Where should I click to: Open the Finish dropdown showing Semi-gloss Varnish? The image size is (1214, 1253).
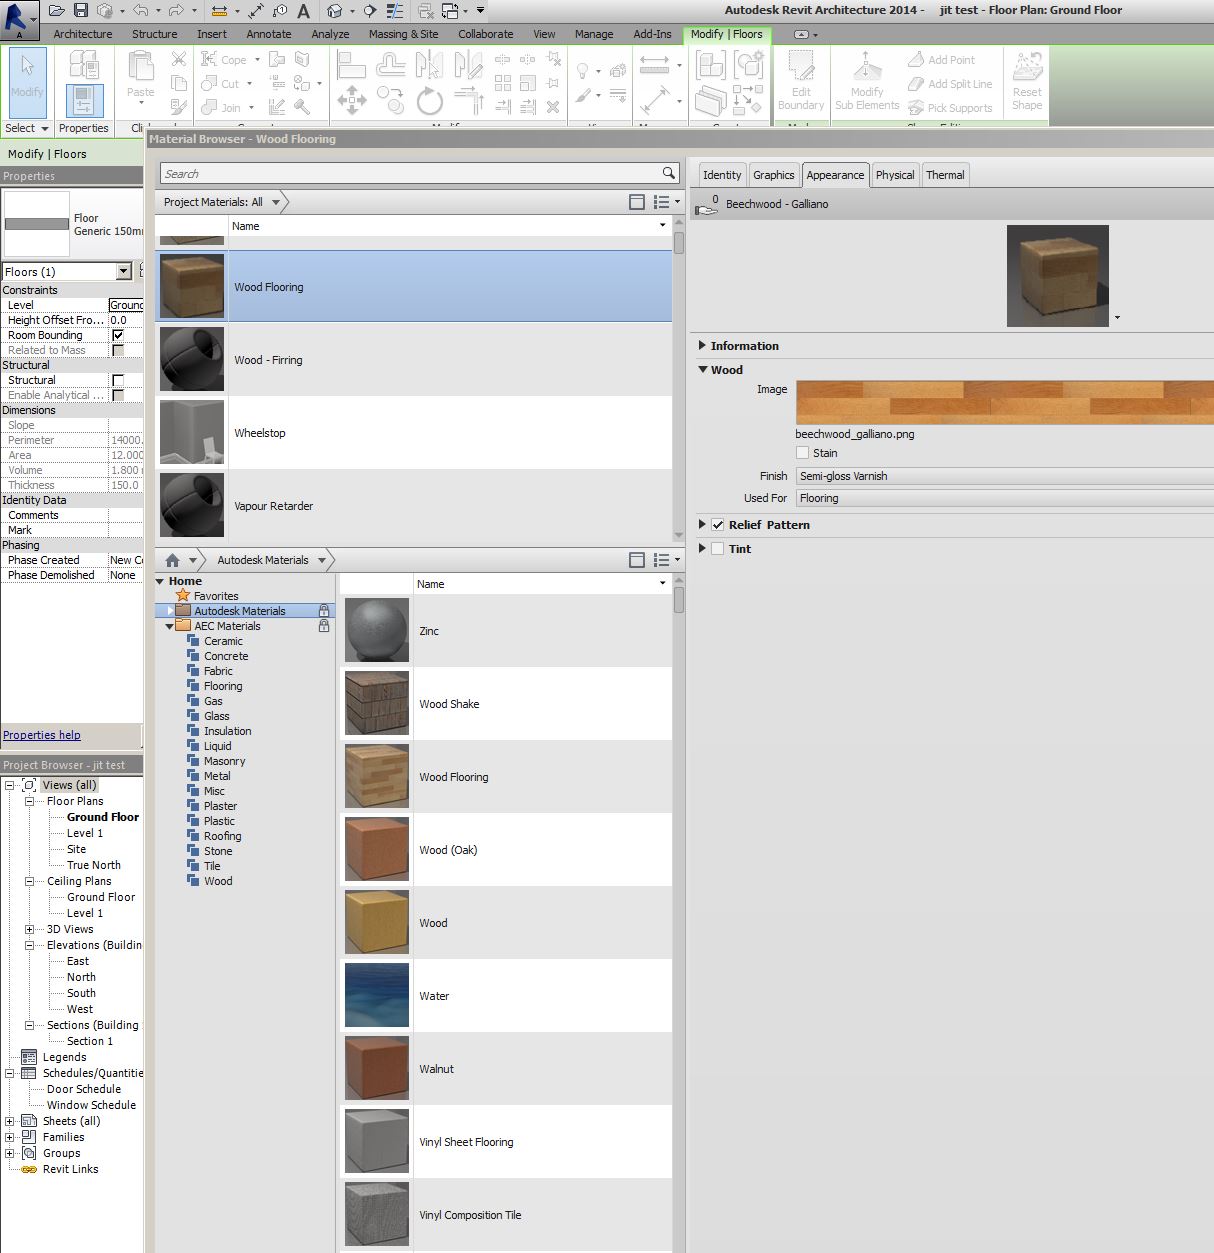pyautogui.click(x=1004, y=476)
